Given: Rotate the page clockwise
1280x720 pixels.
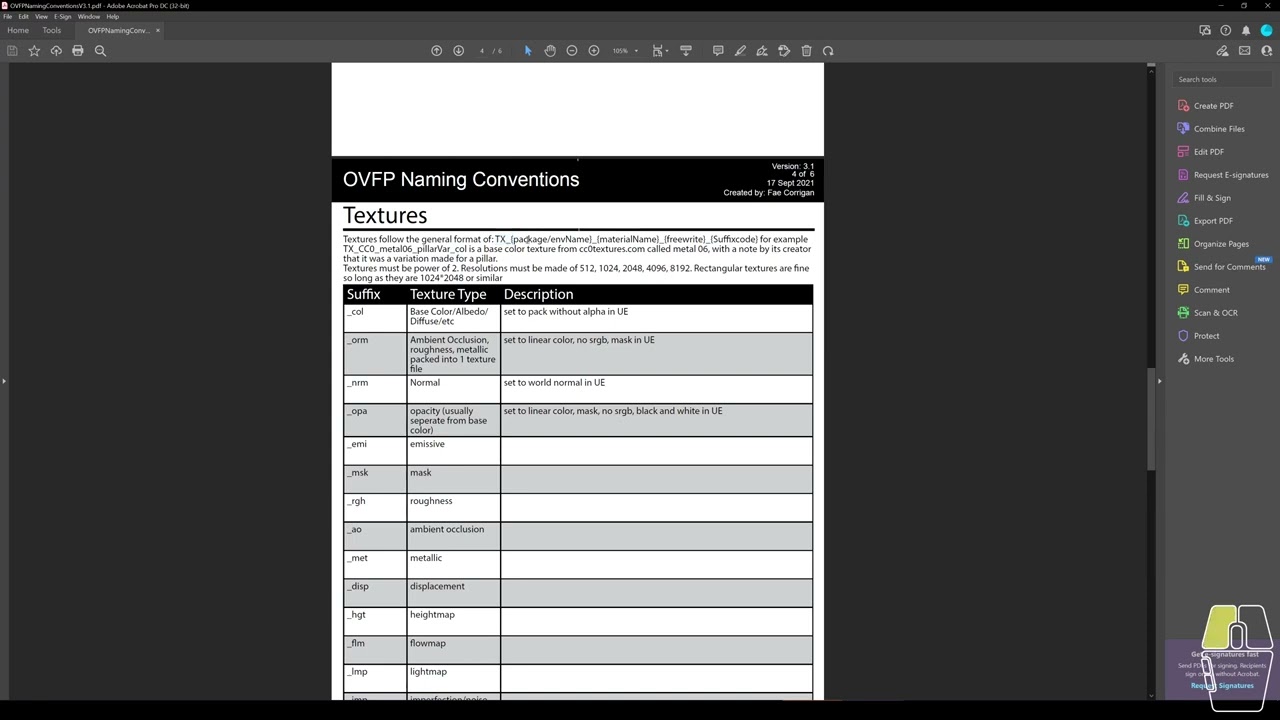Looking at the screenshot, I should [828, 51].
